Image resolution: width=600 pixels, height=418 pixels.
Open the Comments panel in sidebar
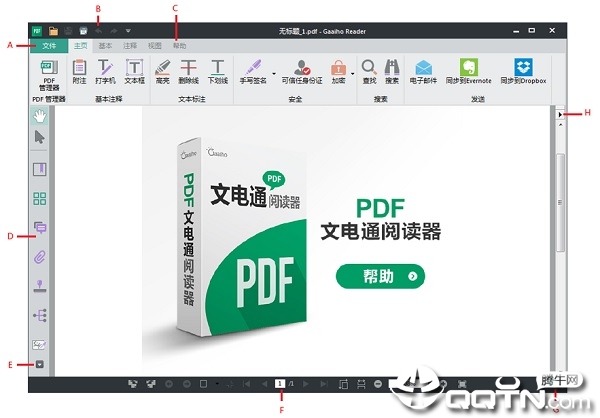40,228
